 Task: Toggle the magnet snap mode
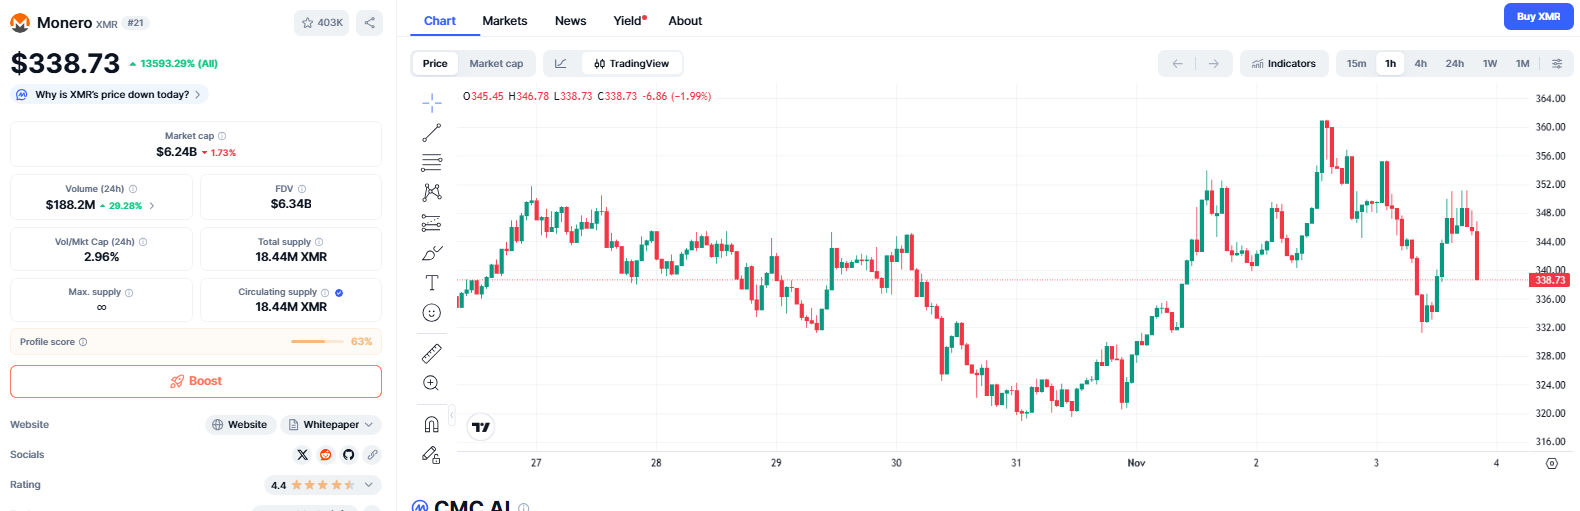point(432,424)
